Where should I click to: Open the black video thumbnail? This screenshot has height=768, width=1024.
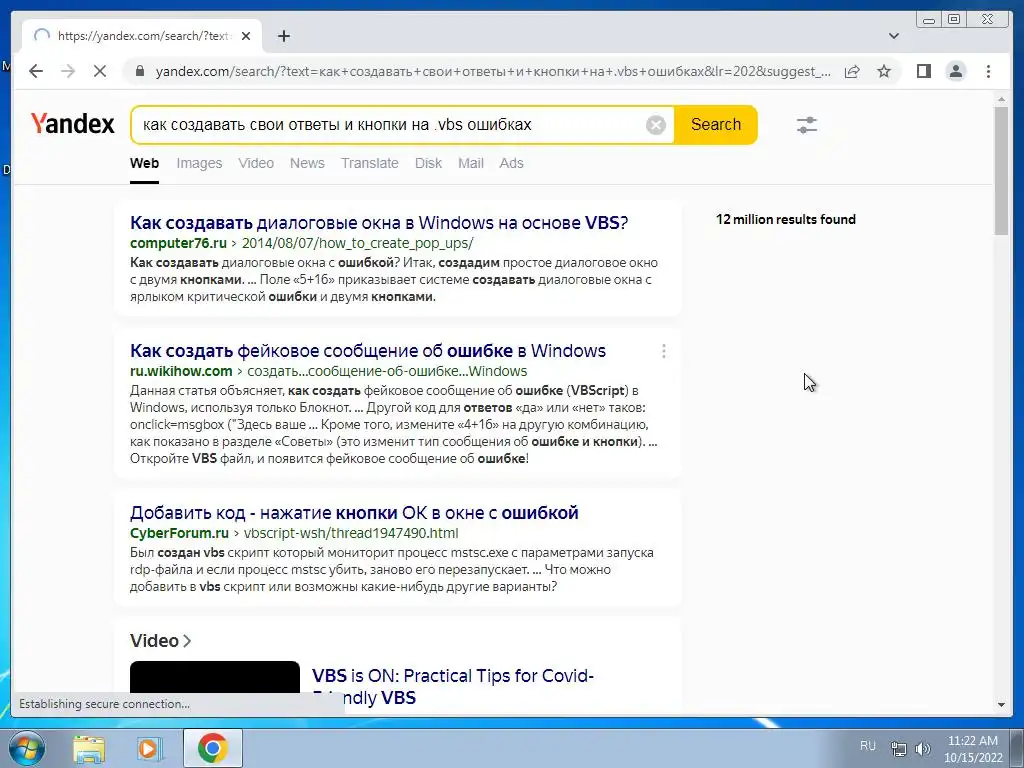pos(215,677)
